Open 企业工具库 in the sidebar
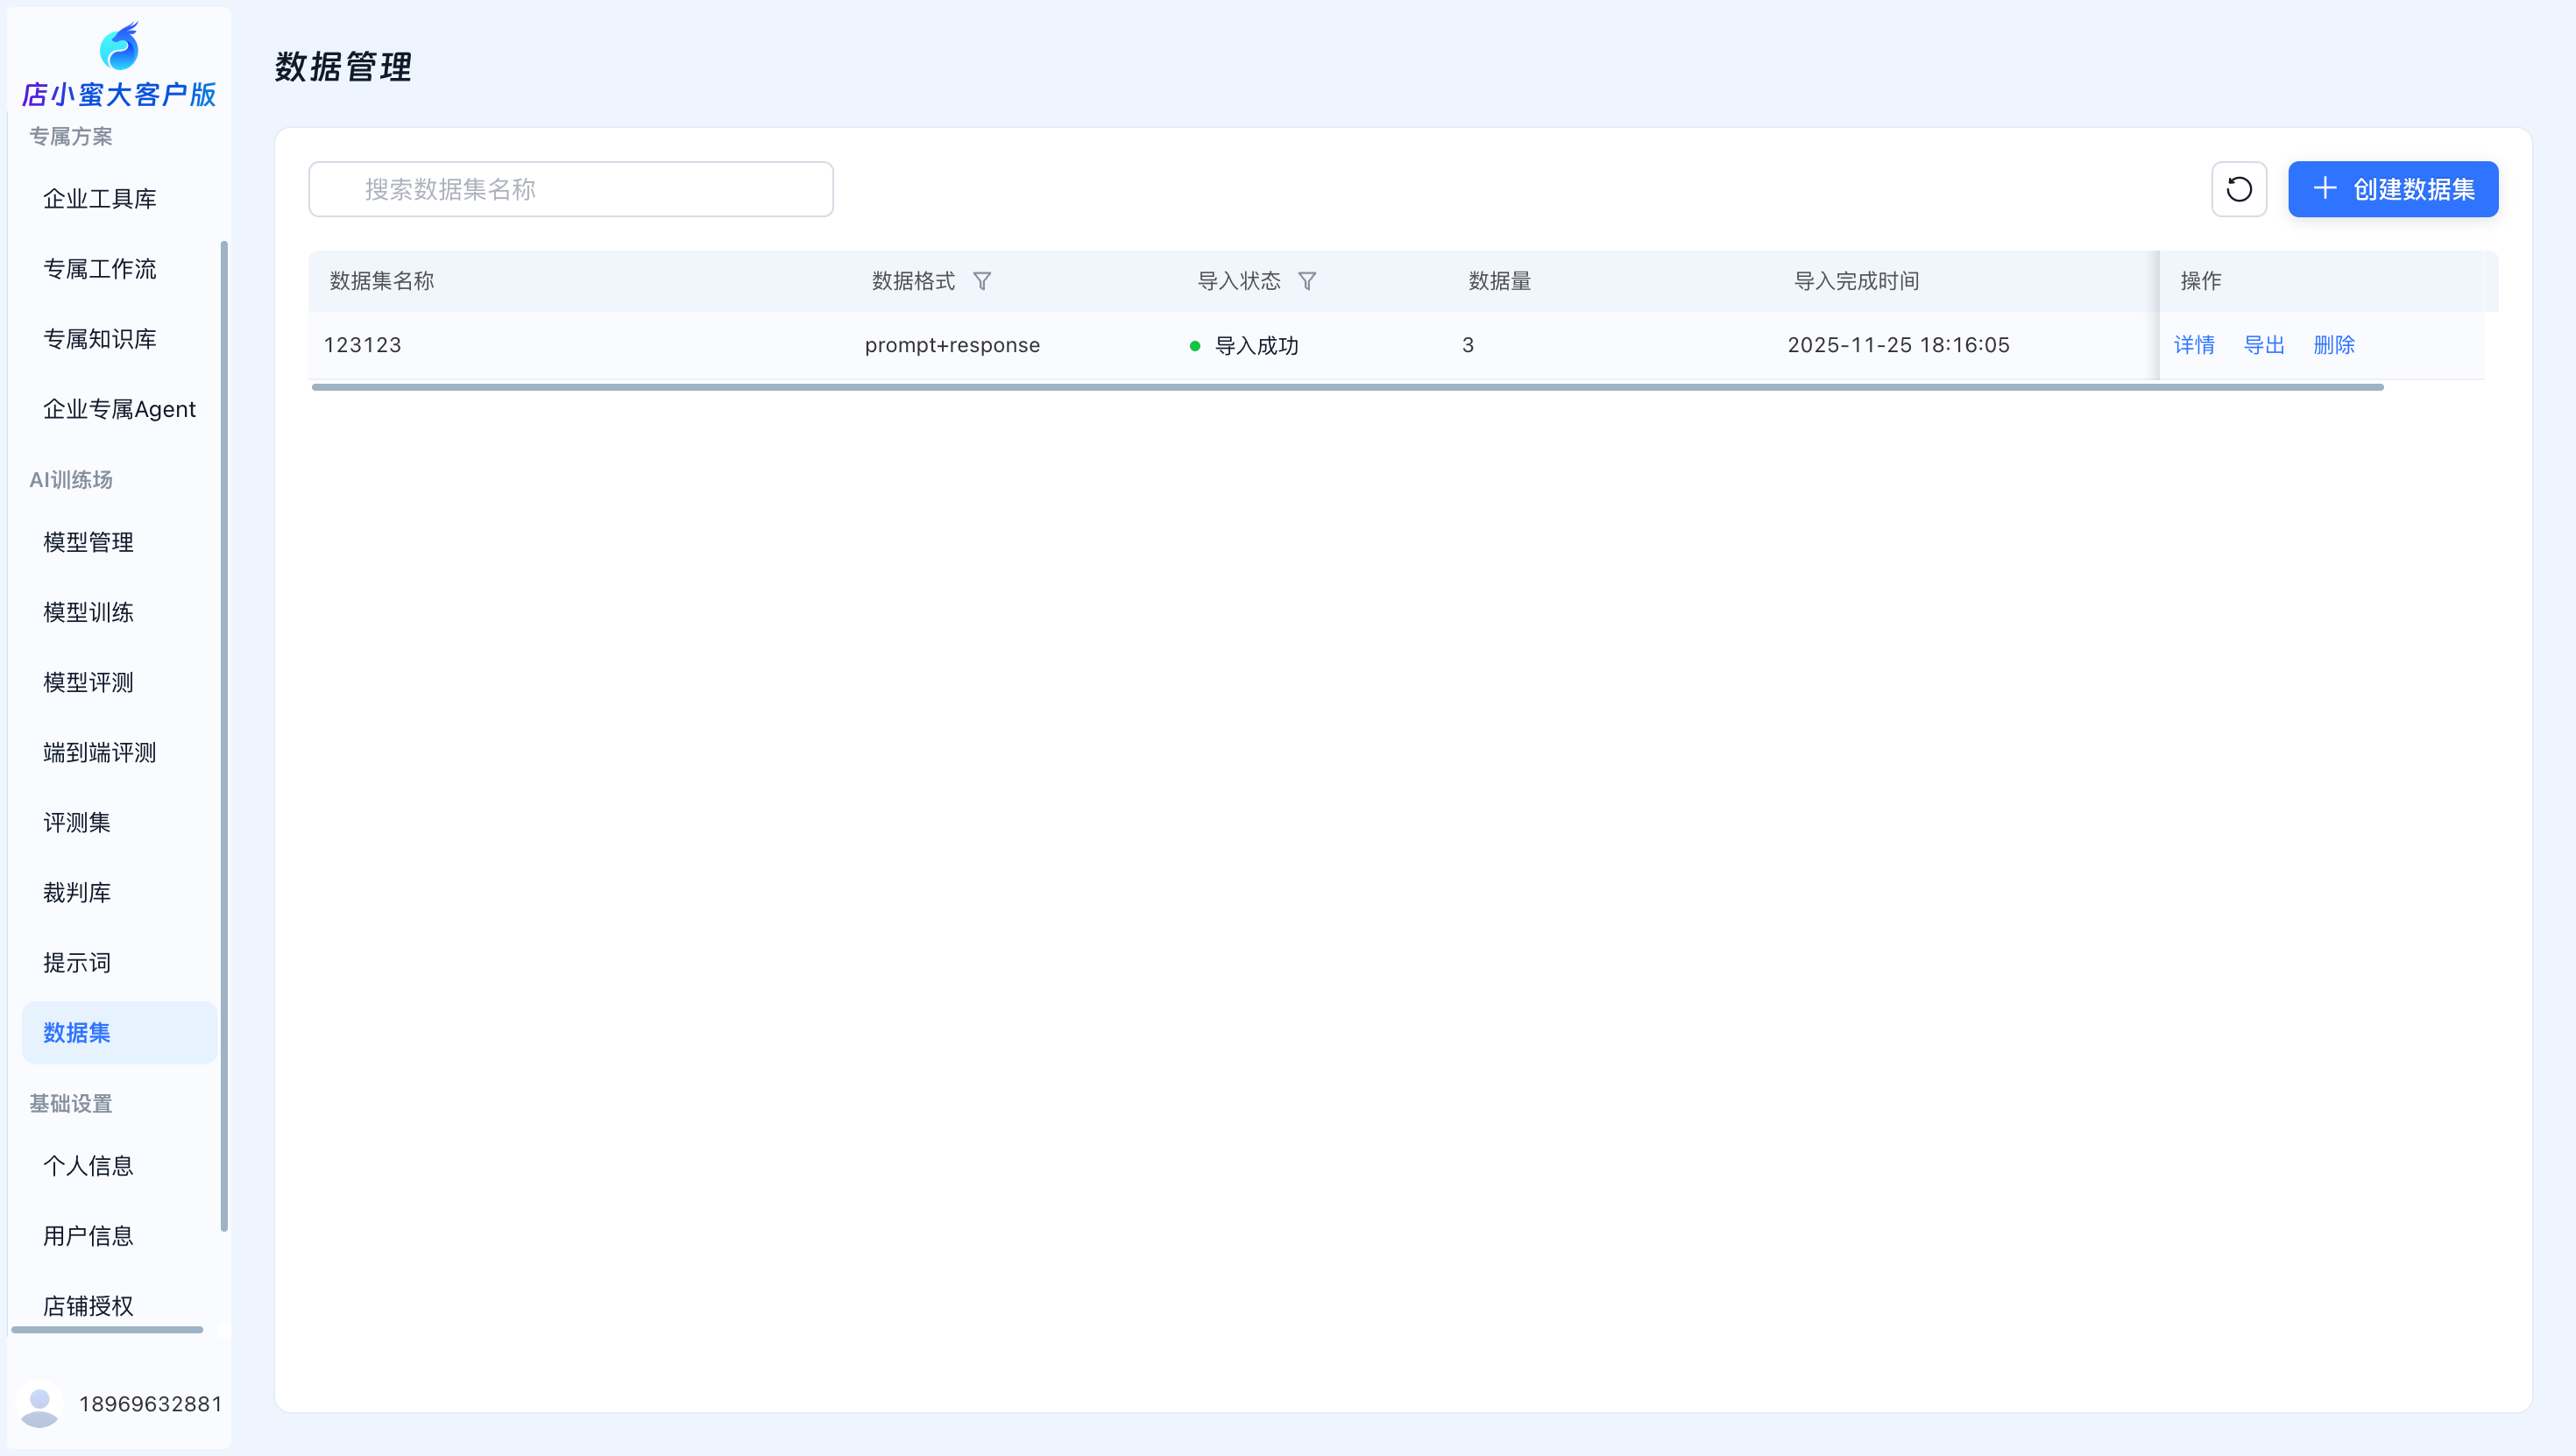2576x1456 pixels. tap(100, 199)
